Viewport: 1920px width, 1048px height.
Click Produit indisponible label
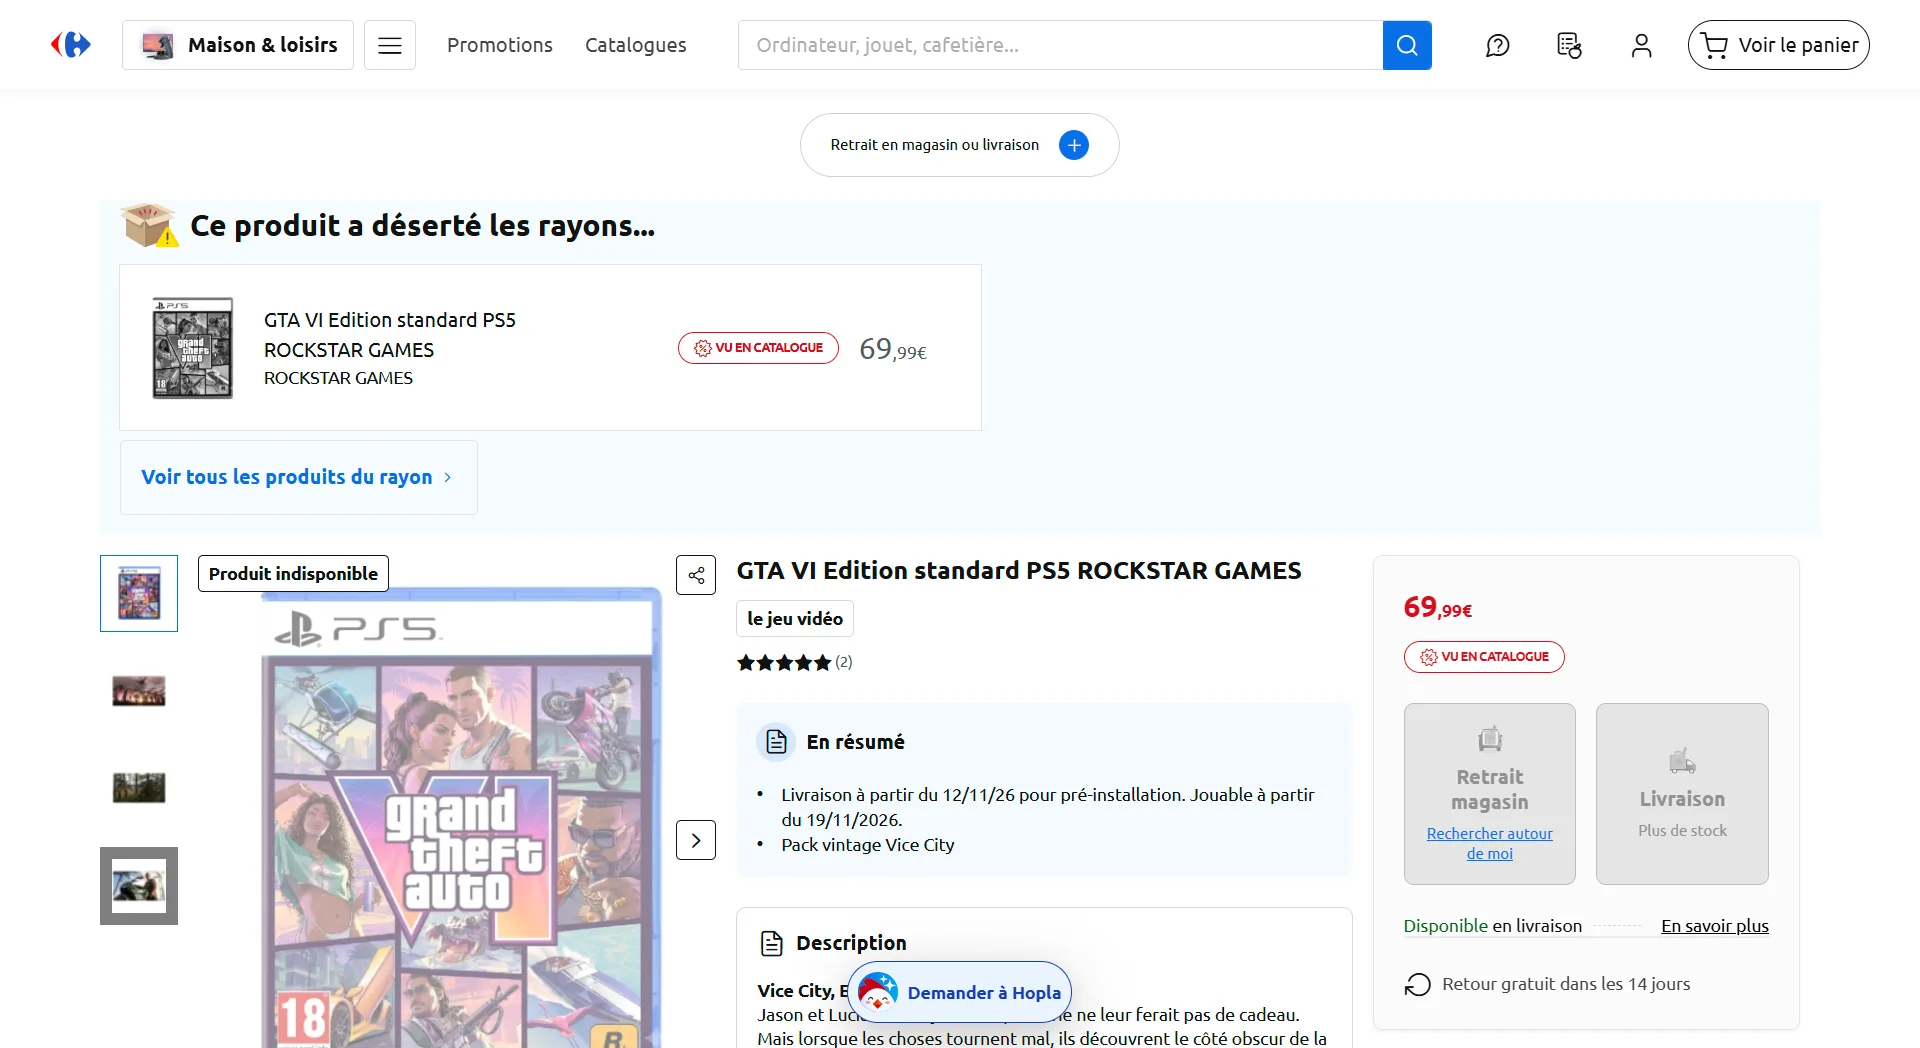tap(293, 574)
